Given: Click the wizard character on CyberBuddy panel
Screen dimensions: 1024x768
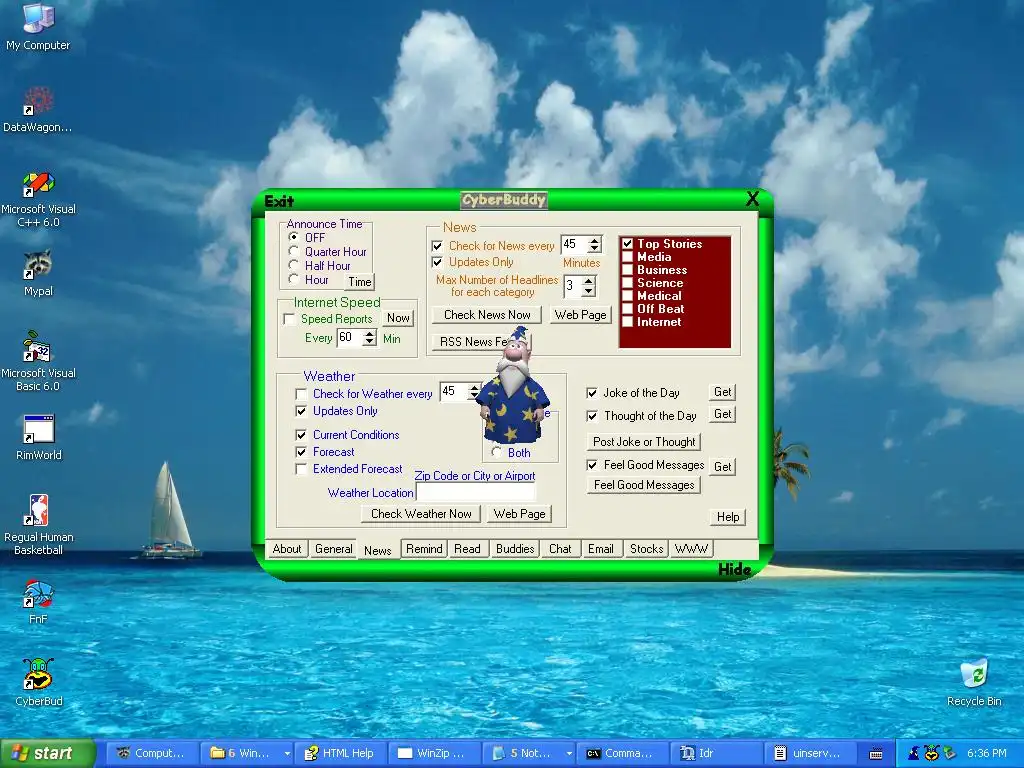Looking at the screenshot, I should [x=513, y=385].
